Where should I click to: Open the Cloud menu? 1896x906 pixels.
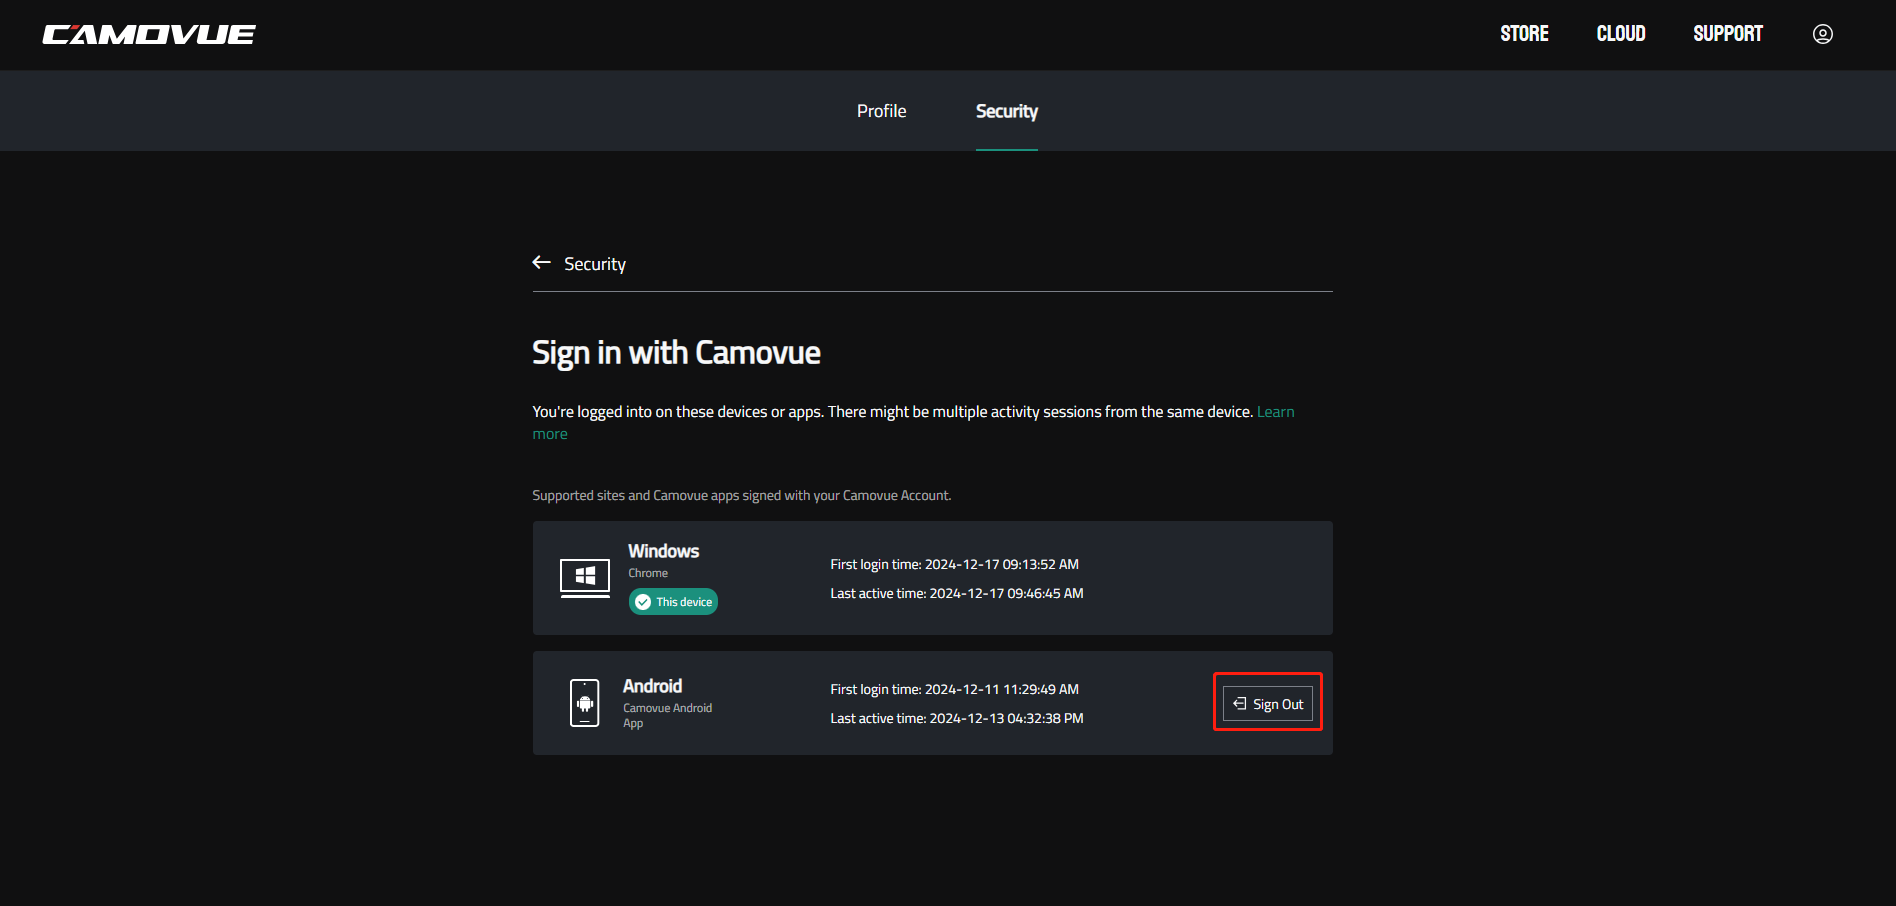1621,34
